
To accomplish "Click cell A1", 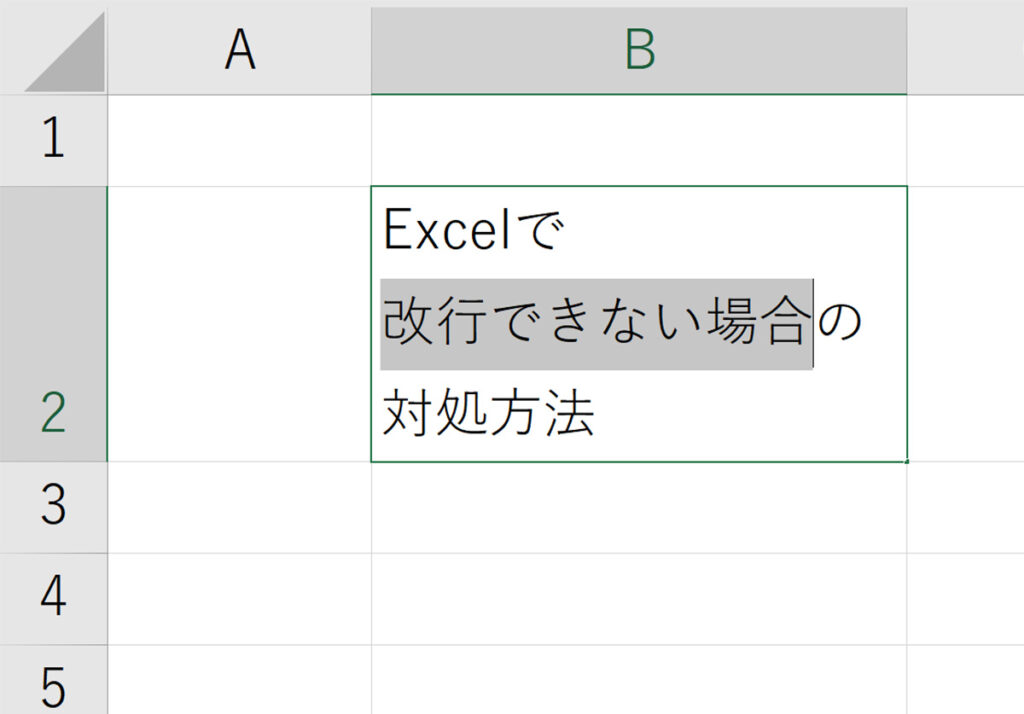I will [x=240, y=140].
